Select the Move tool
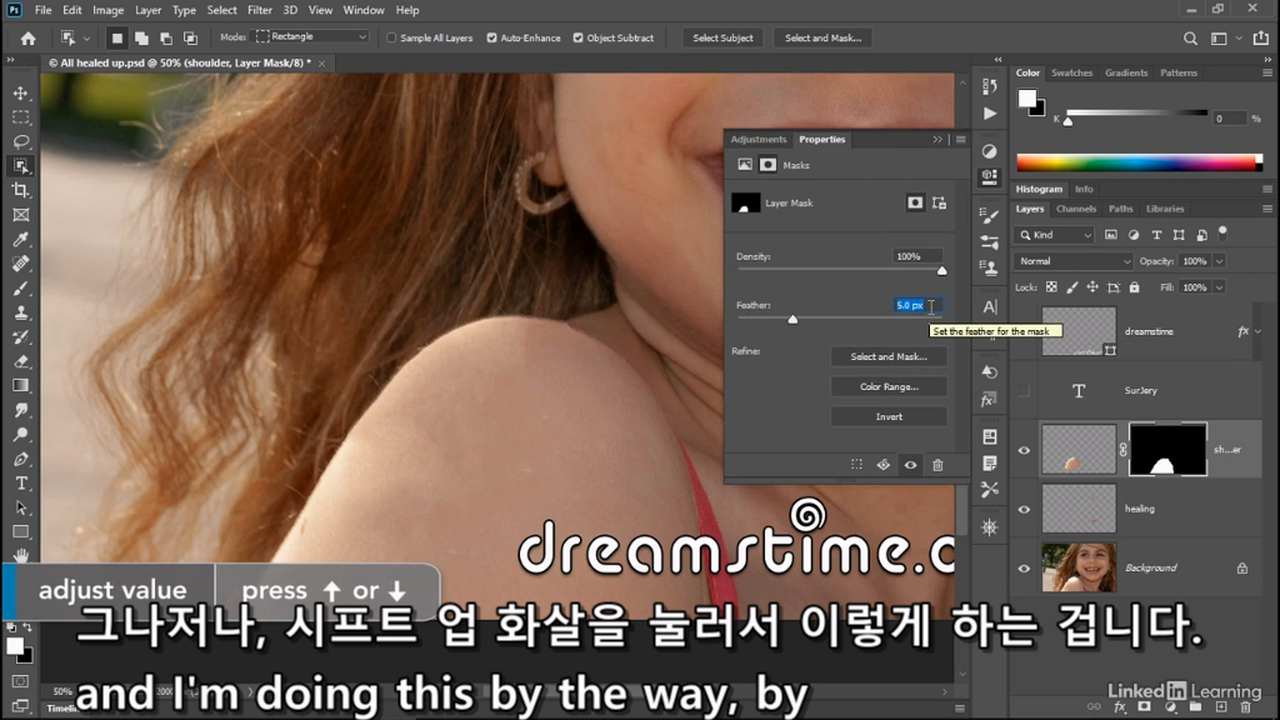 pos(21,93)
